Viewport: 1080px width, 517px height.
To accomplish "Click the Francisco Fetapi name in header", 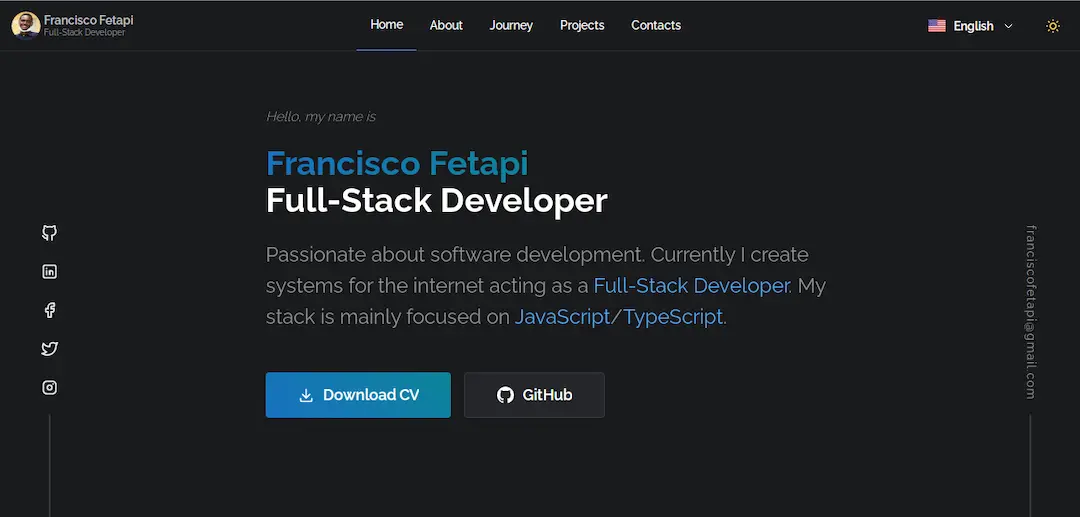I will point(89,20).
